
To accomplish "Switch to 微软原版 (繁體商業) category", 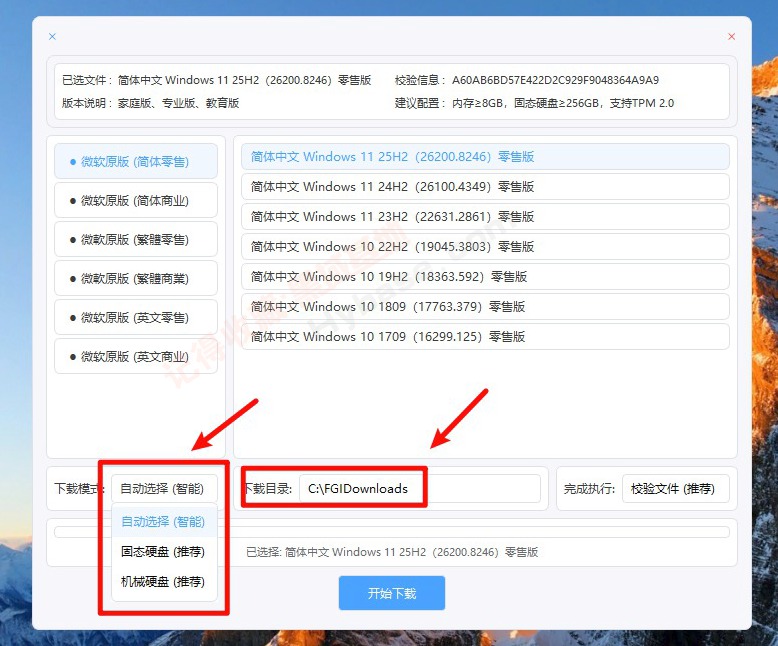I will (x=136, y=278).
